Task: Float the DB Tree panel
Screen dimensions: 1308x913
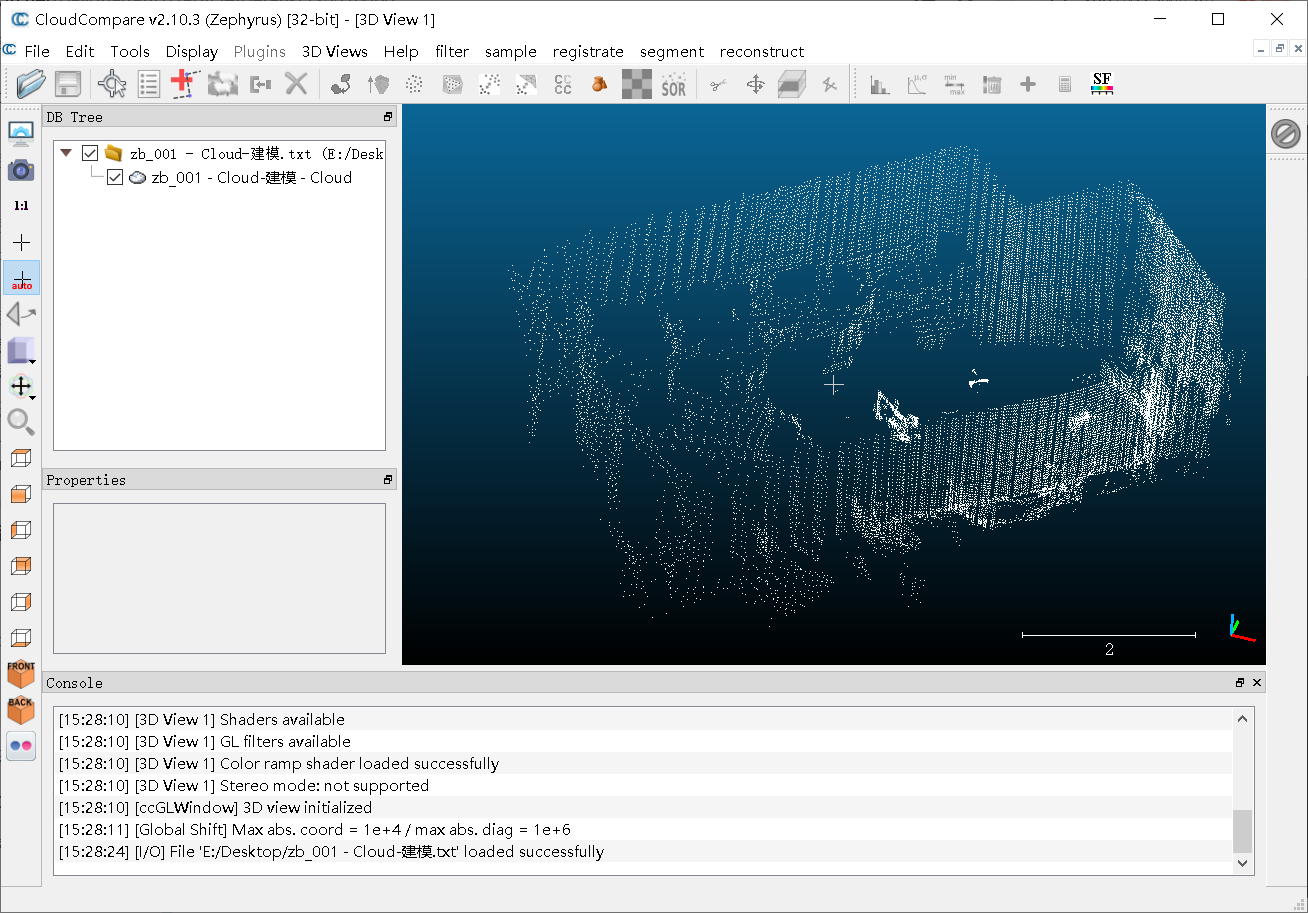Action: click(388, 117)
